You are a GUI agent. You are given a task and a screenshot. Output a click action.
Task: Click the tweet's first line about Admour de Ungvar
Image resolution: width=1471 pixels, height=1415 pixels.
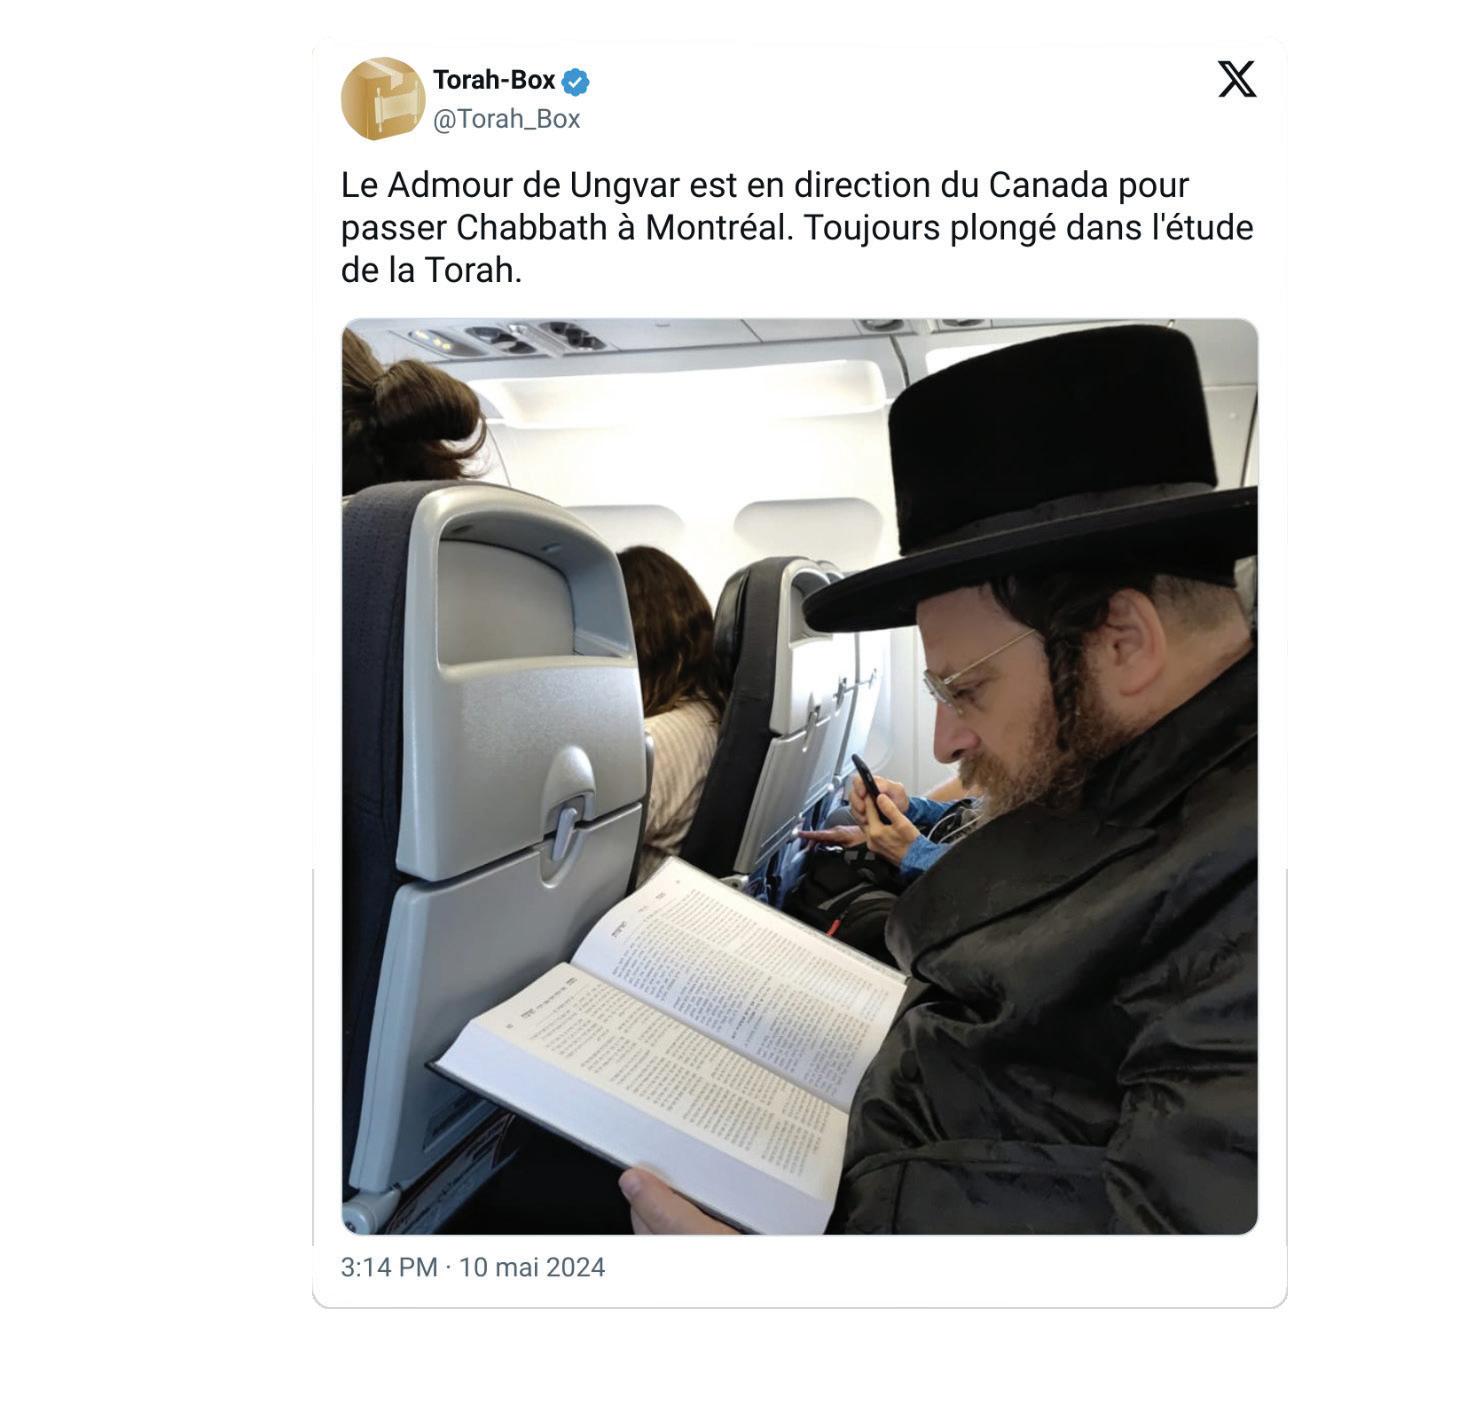(x=765, y=186)
